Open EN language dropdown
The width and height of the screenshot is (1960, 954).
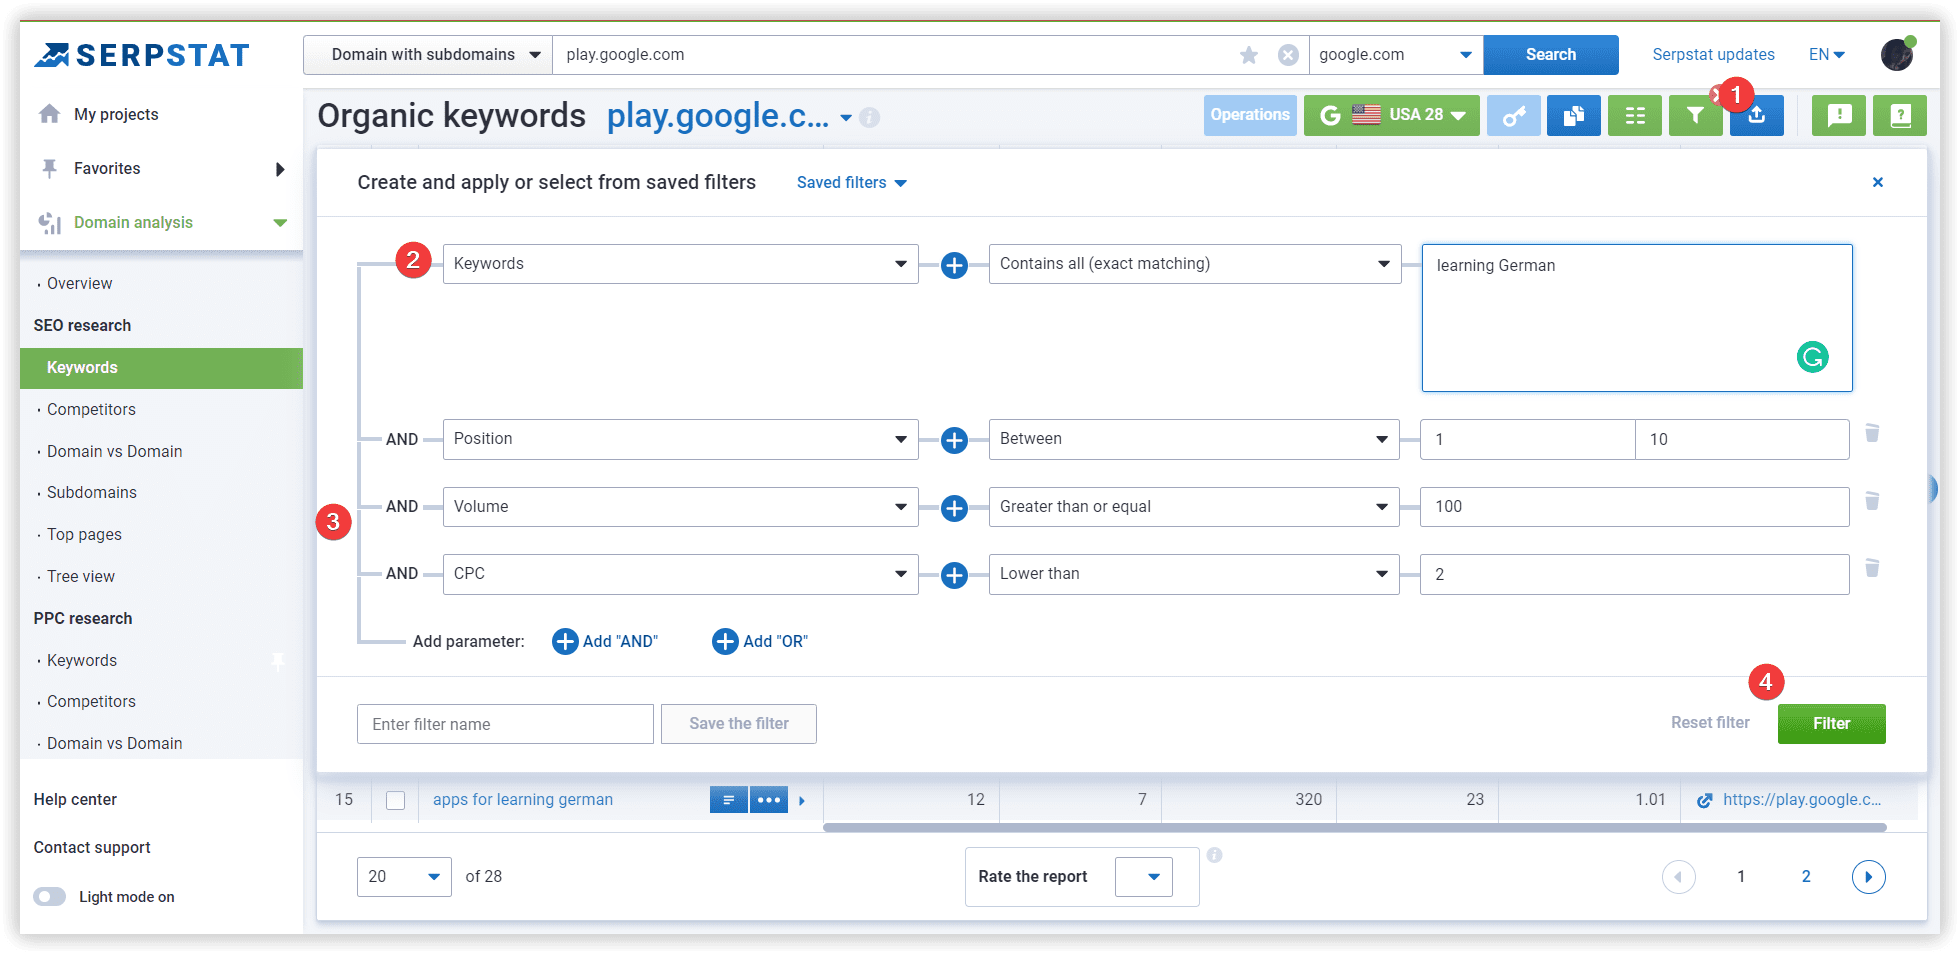[x=1827, y=55]
